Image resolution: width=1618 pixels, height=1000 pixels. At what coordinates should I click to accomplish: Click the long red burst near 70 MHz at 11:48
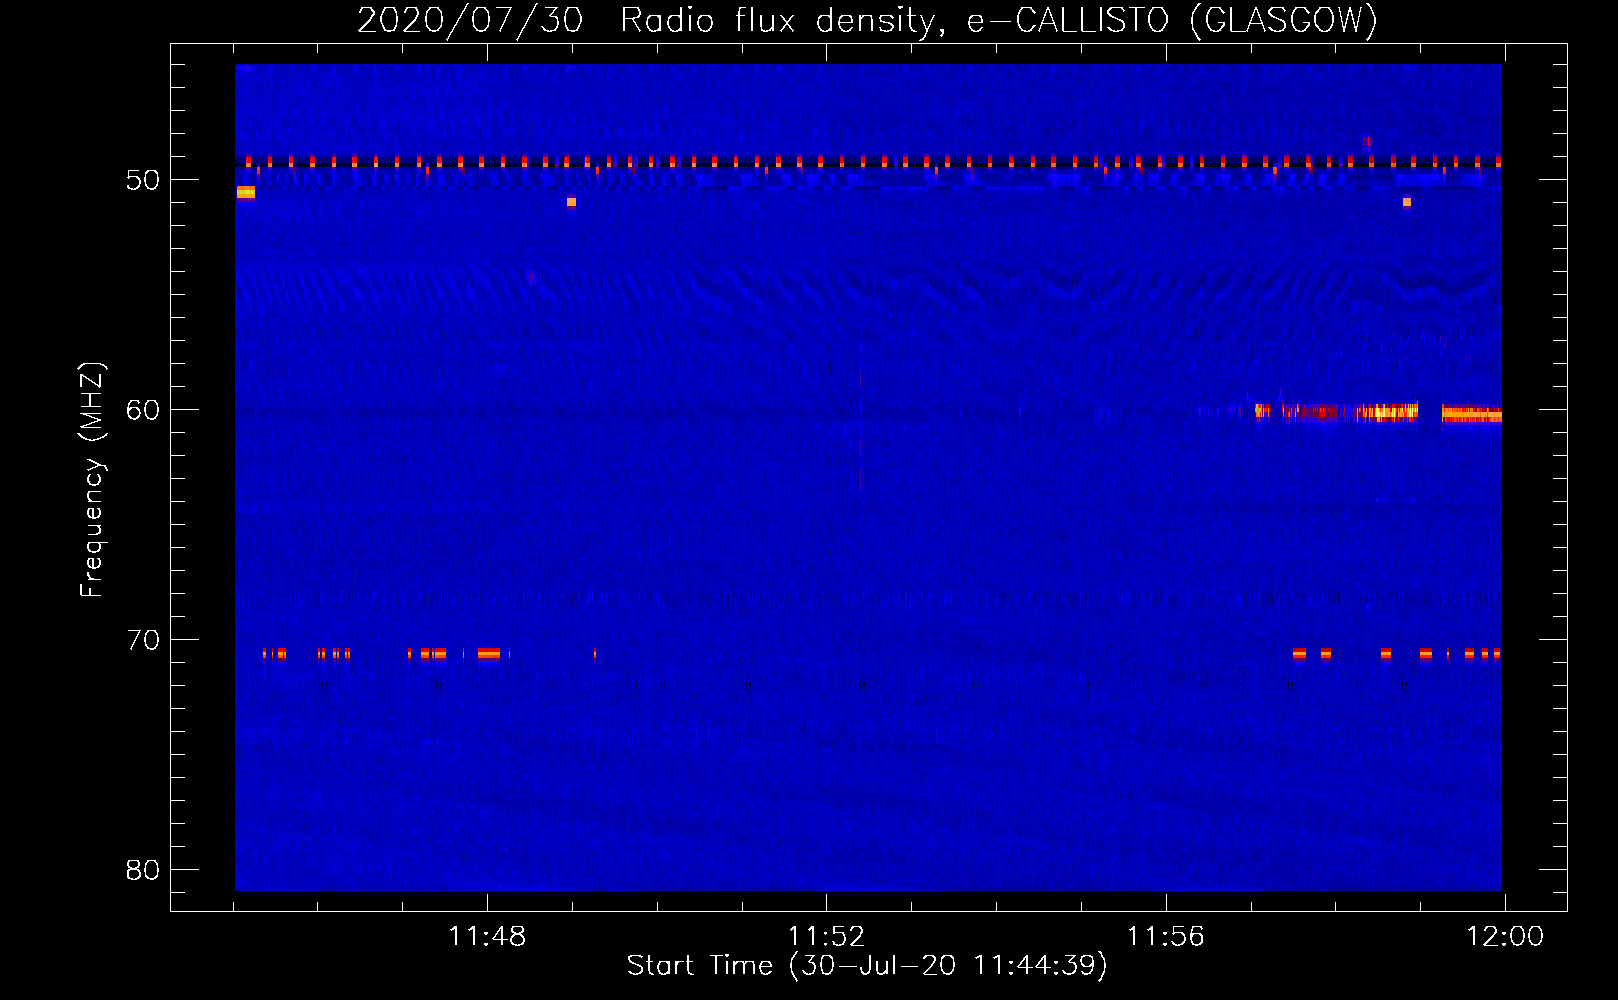(488, 654)
